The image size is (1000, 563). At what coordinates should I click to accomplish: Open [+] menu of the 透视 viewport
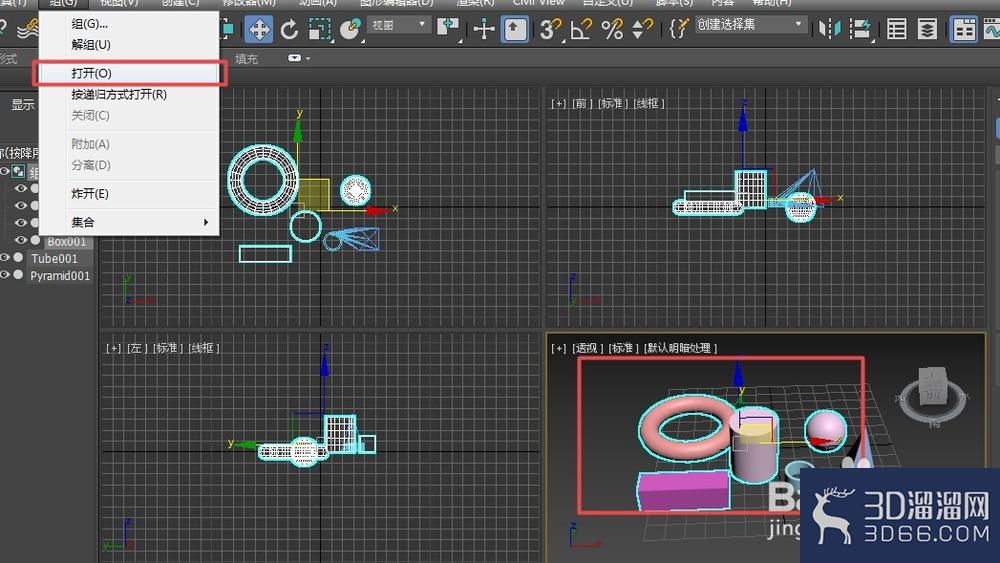pos(558,348)
